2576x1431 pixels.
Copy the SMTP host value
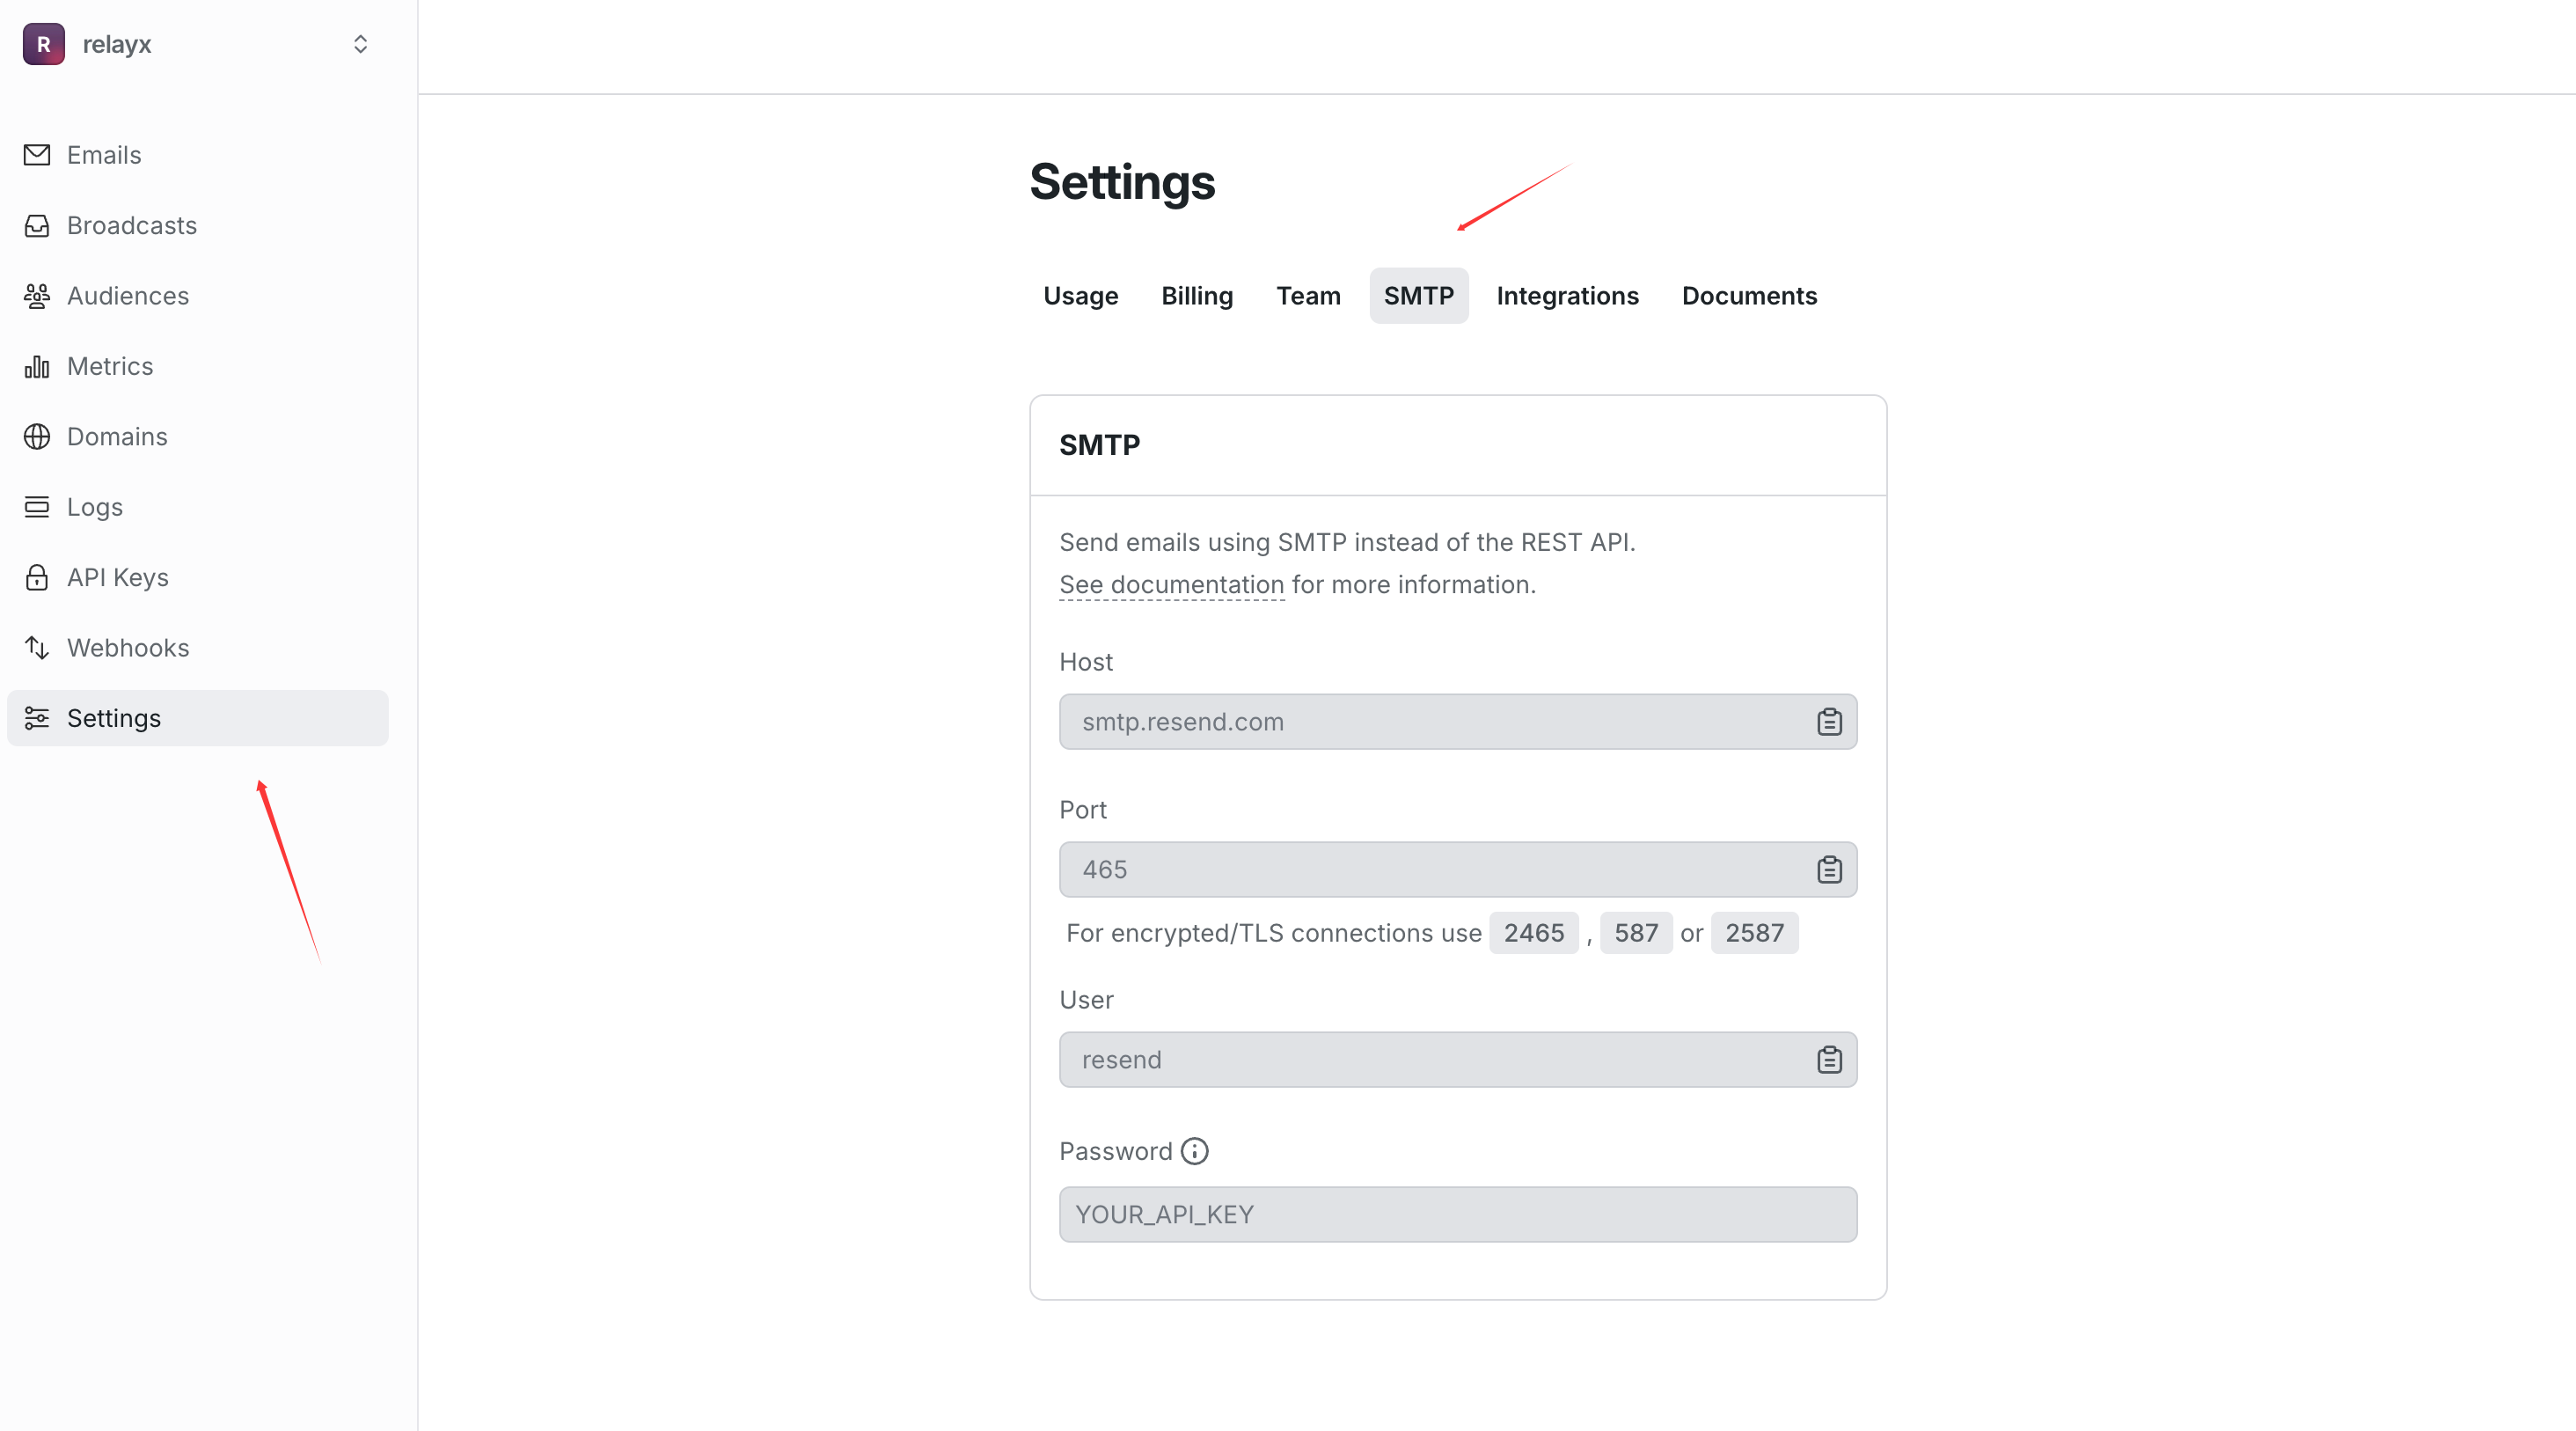[1828, 722]
